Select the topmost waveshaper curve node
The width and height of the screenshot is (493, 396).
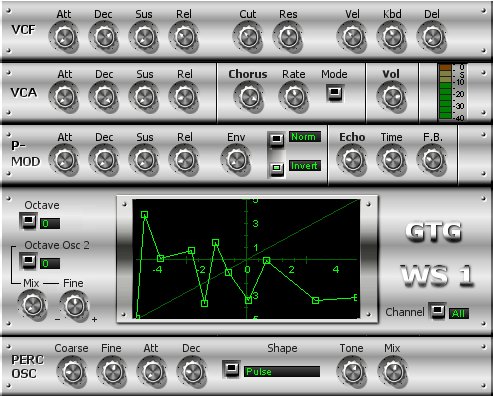144,215
